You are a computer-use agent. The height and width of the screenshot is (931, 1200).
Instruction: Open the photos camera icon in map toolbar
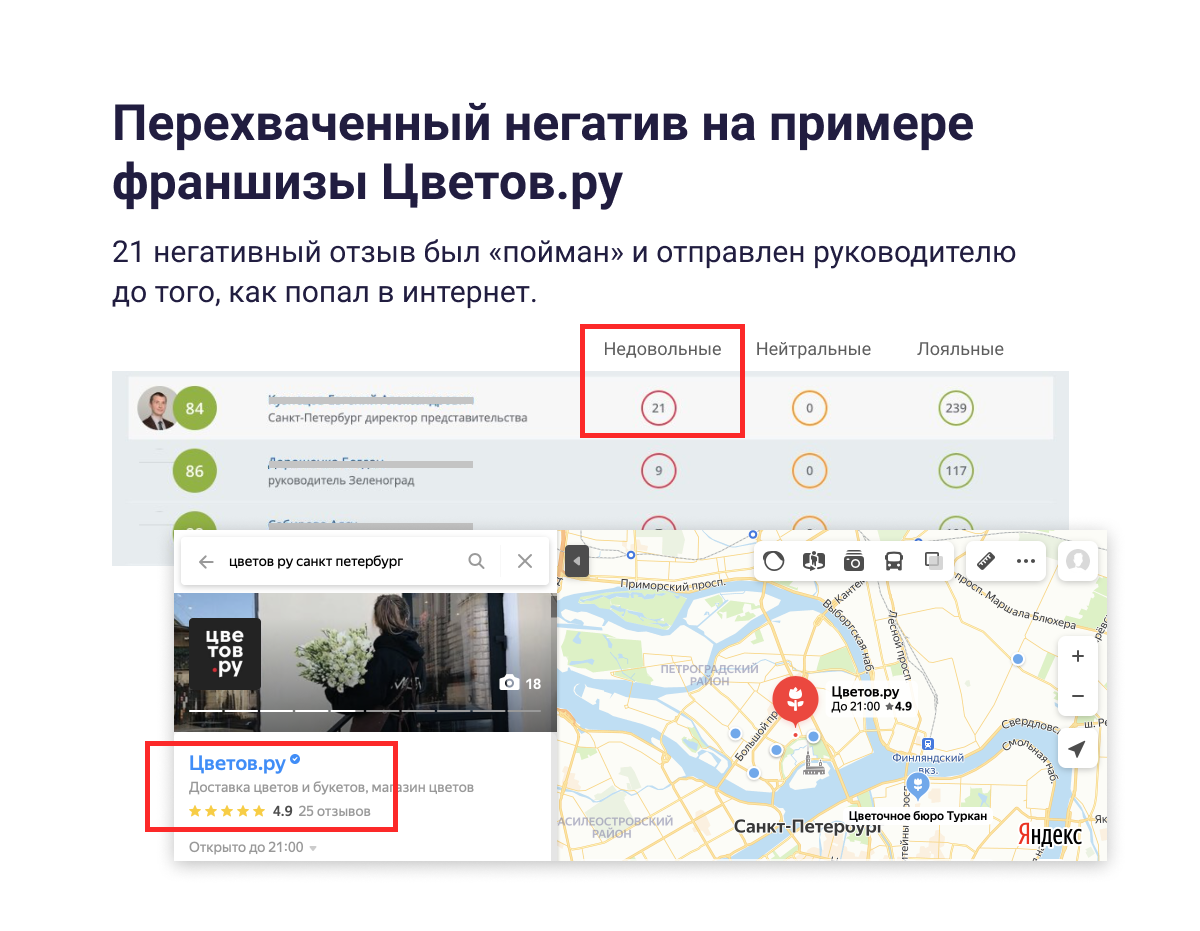click(853, 561)
